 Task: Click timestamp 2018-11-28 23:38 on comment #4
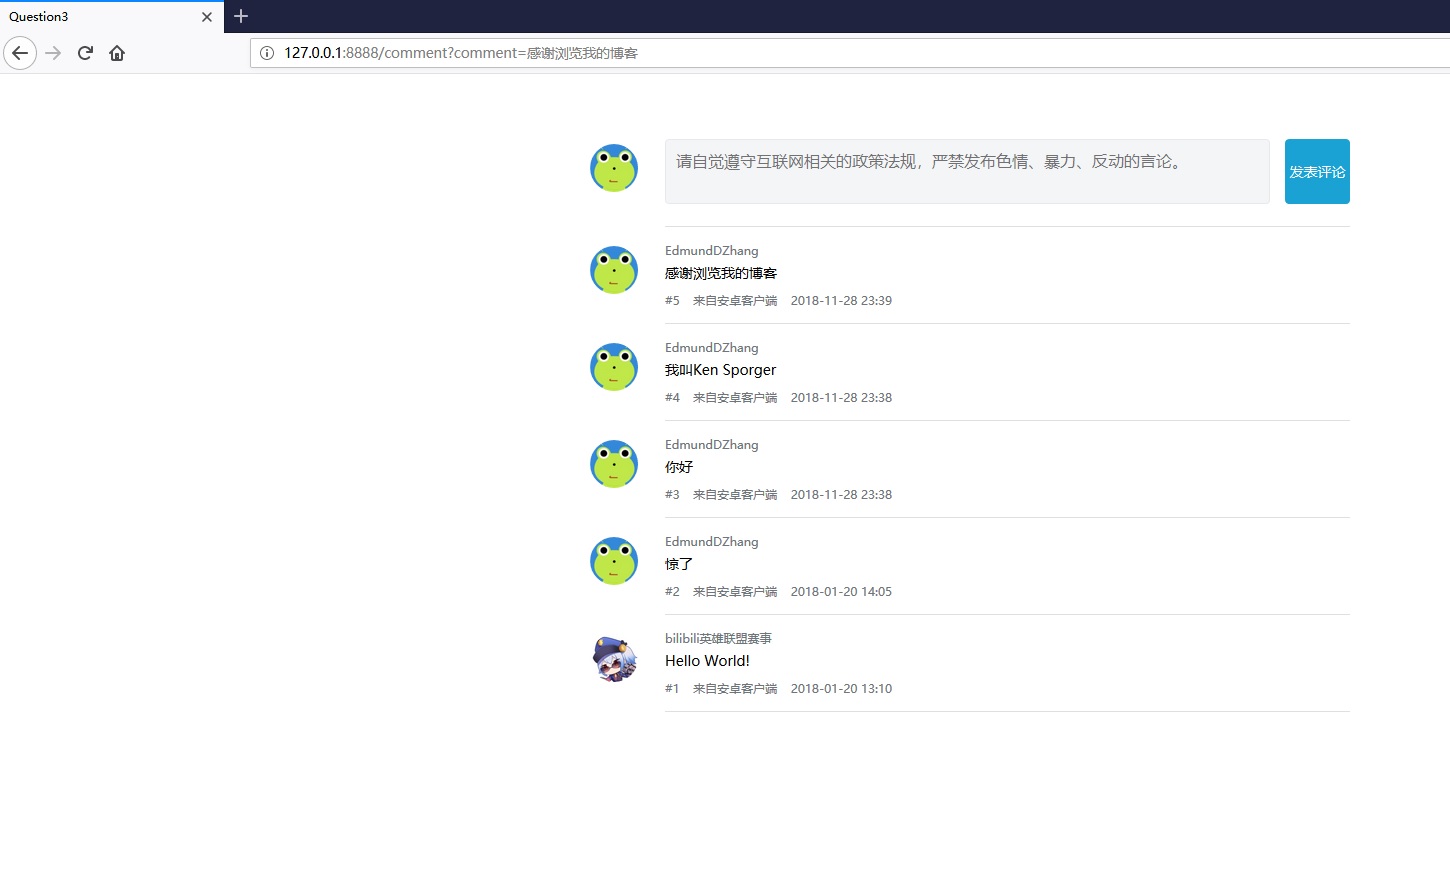(841, 397)
